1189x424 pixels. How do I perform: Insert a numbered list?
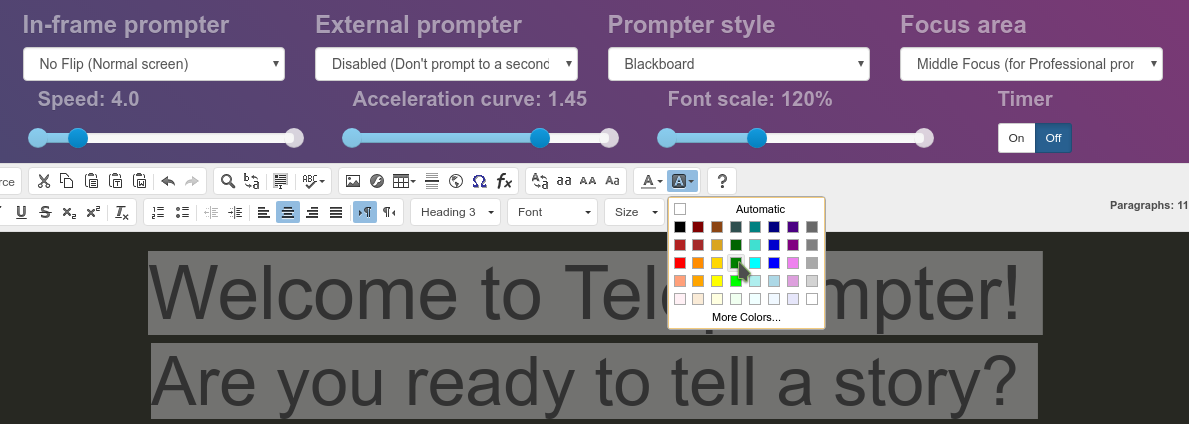click(158, 212)
